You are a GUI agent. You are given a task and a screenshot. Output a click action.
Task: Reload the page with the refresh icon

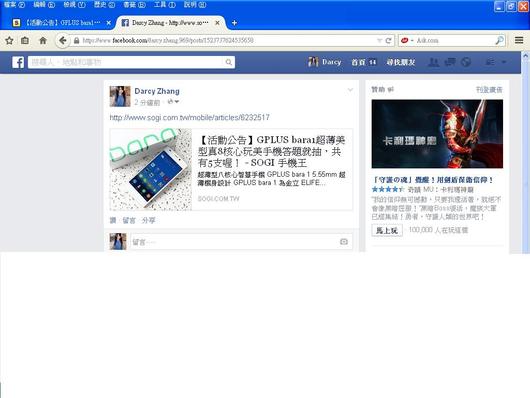tap(389, 41)
